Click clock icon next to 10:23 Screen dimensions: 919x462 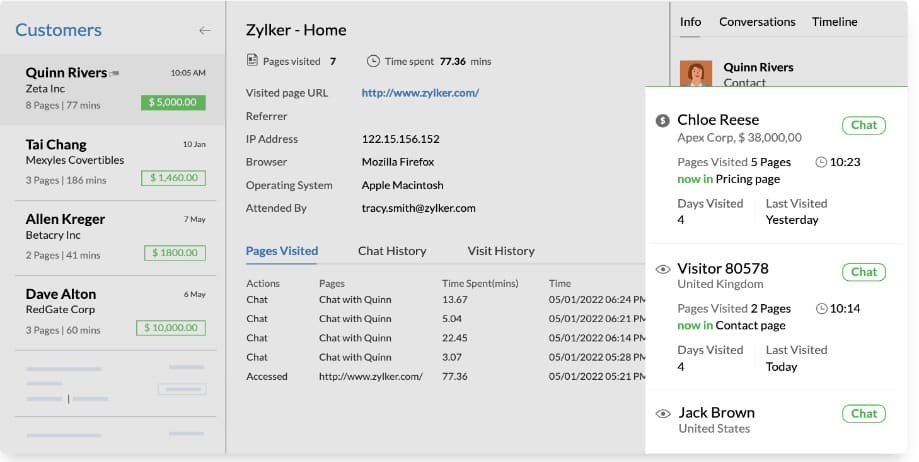[822, 162]
